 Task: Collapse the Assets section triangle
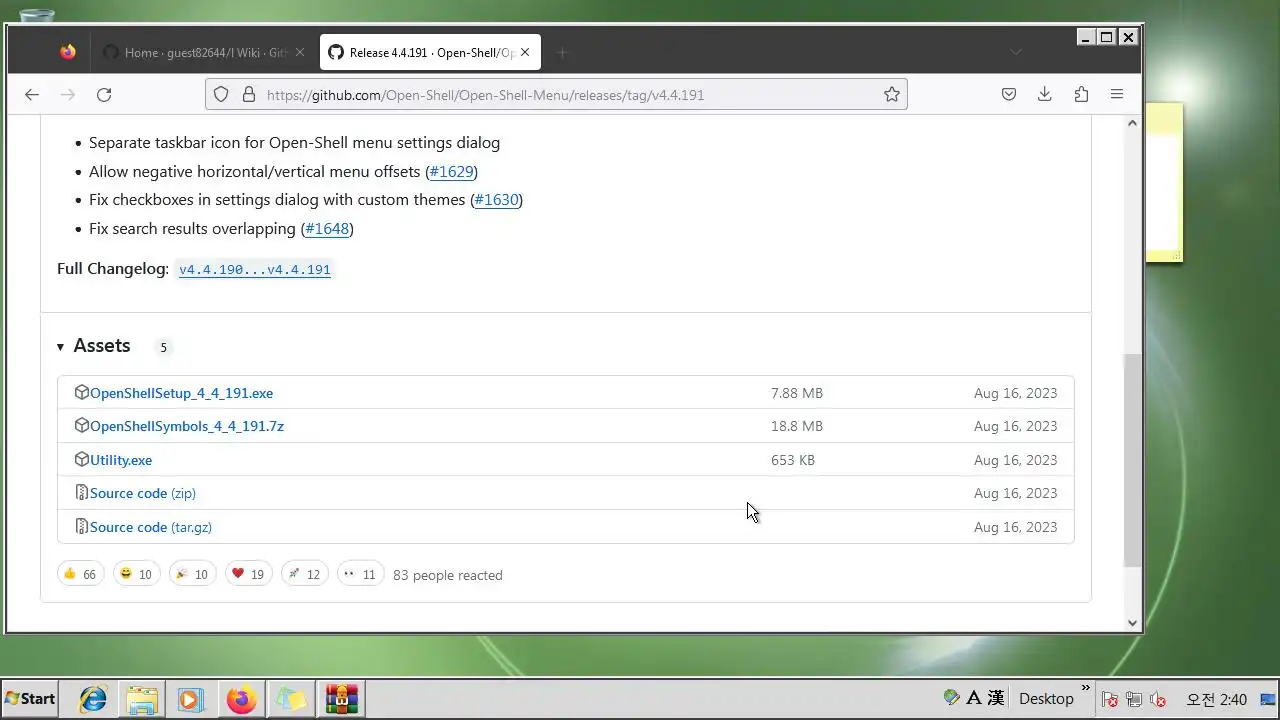pos(60,346)
